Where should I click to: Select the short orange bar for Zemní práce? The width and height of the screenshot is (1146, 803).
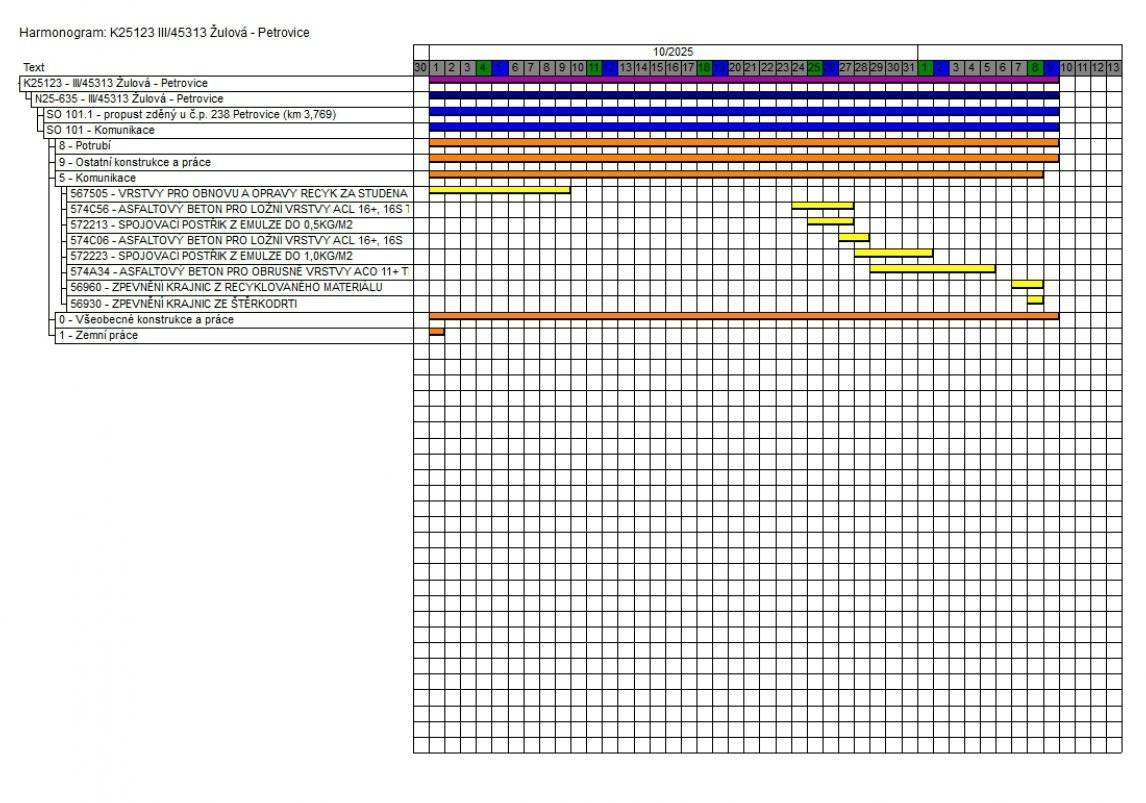click(436, 331)
